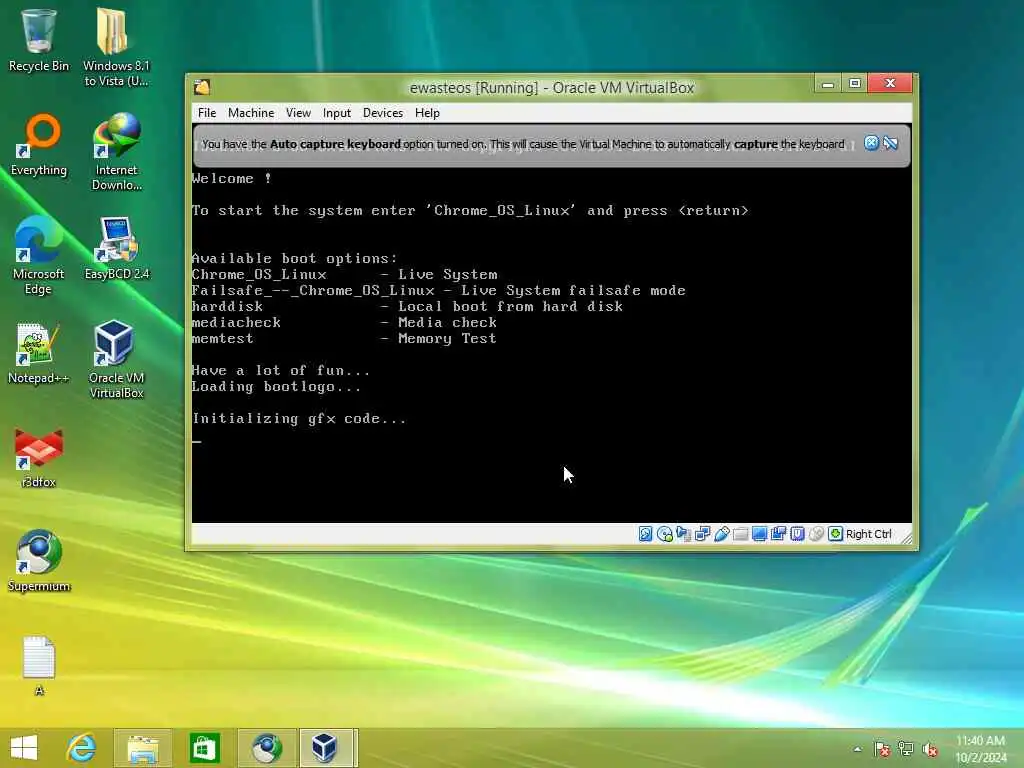
Task: Open File Explorer from the taskbar
Action: (143, 748)
